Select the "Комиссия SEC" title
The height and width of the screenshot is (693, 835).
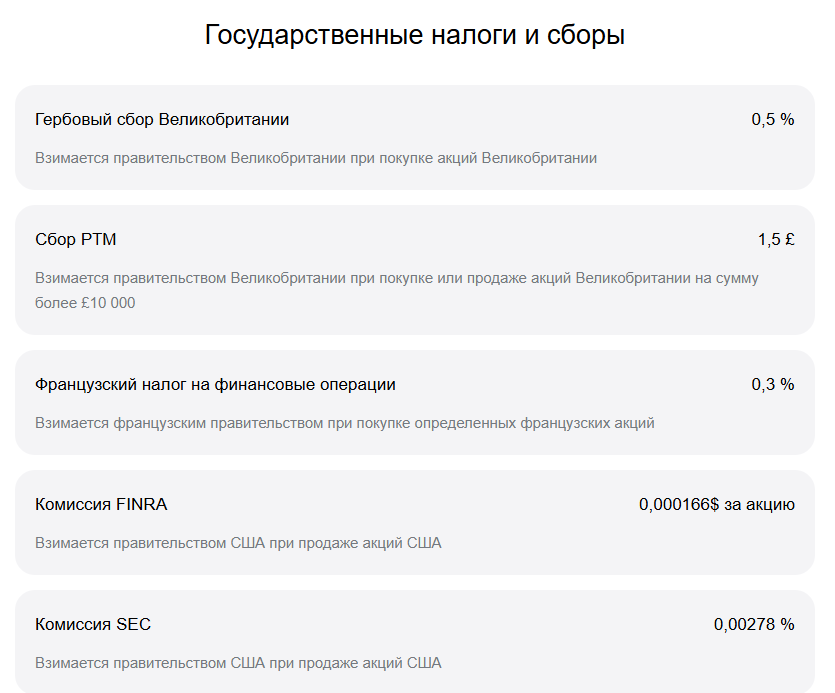(93, 625)
